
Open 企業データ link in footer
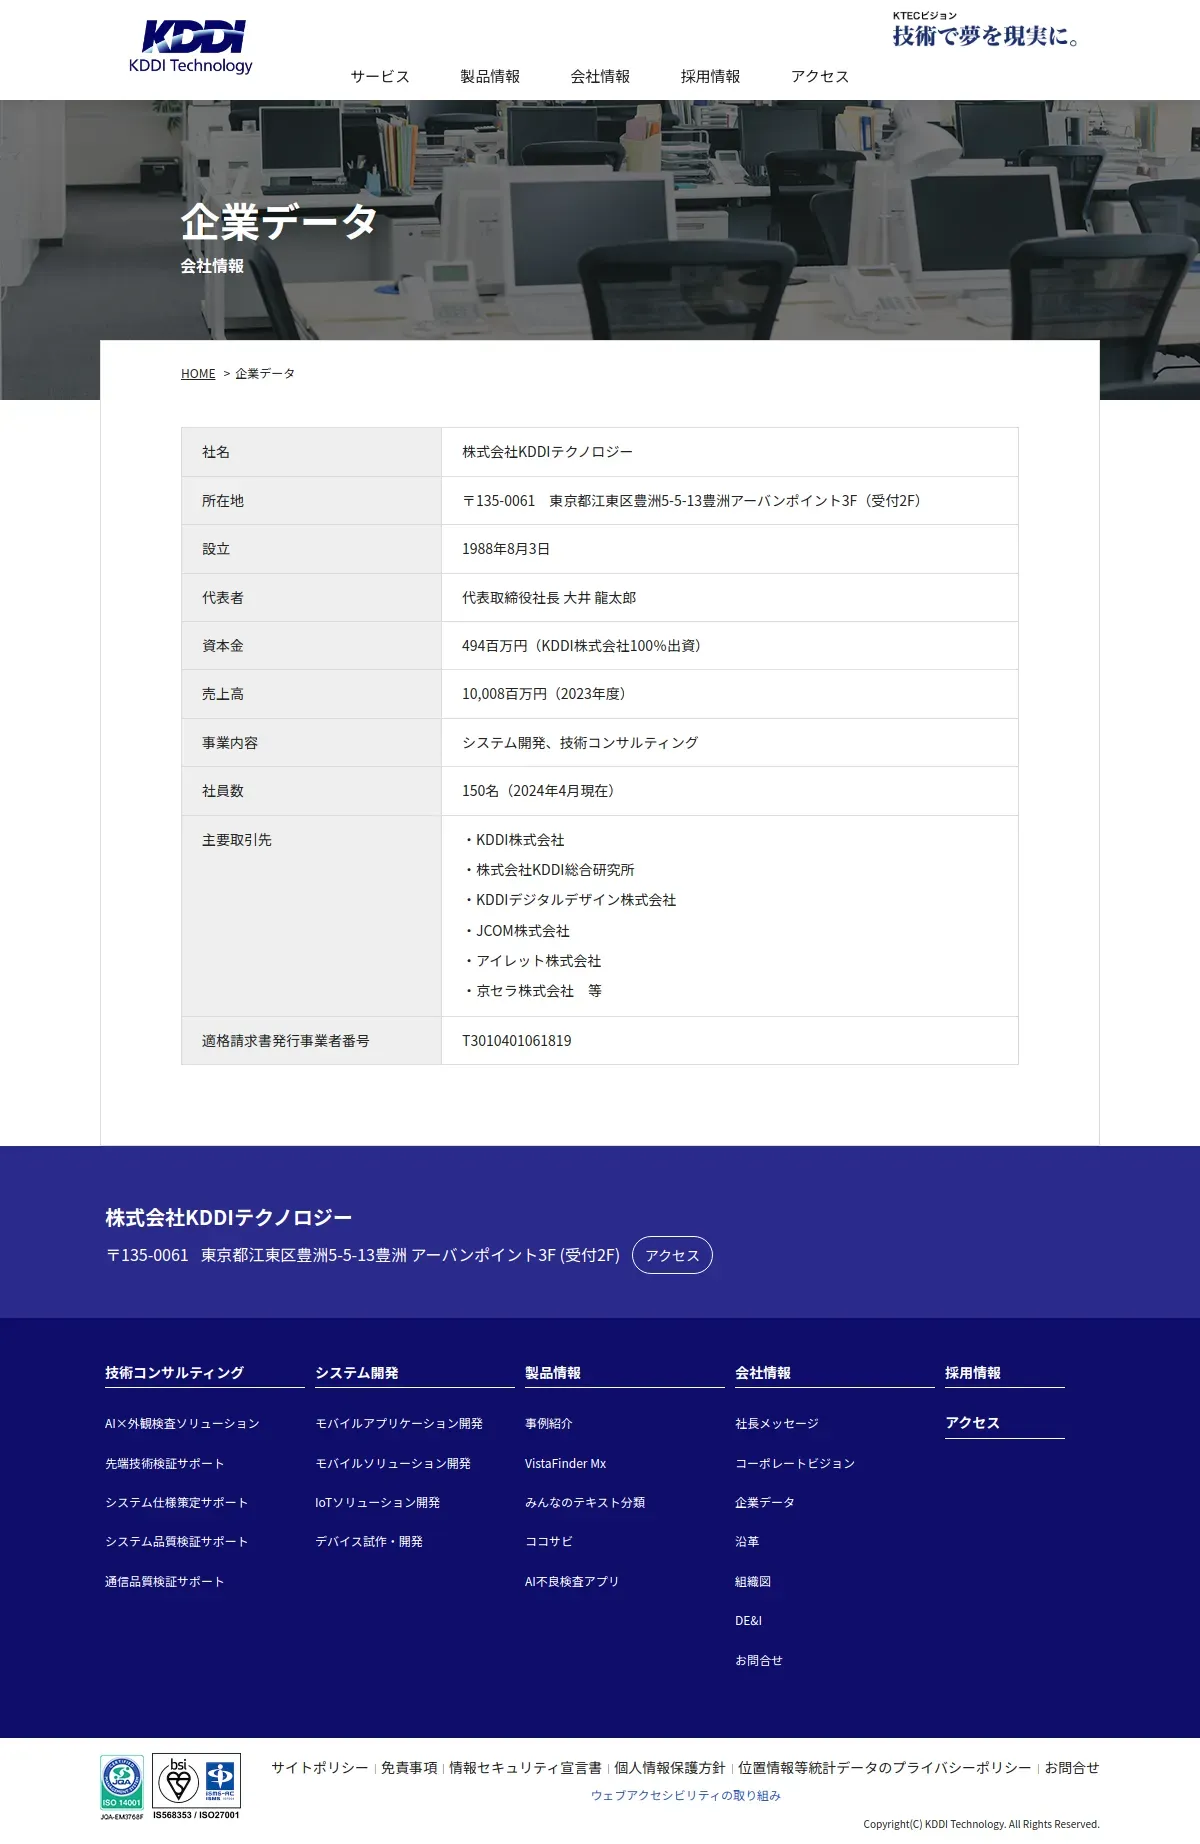pos(765,1503)
